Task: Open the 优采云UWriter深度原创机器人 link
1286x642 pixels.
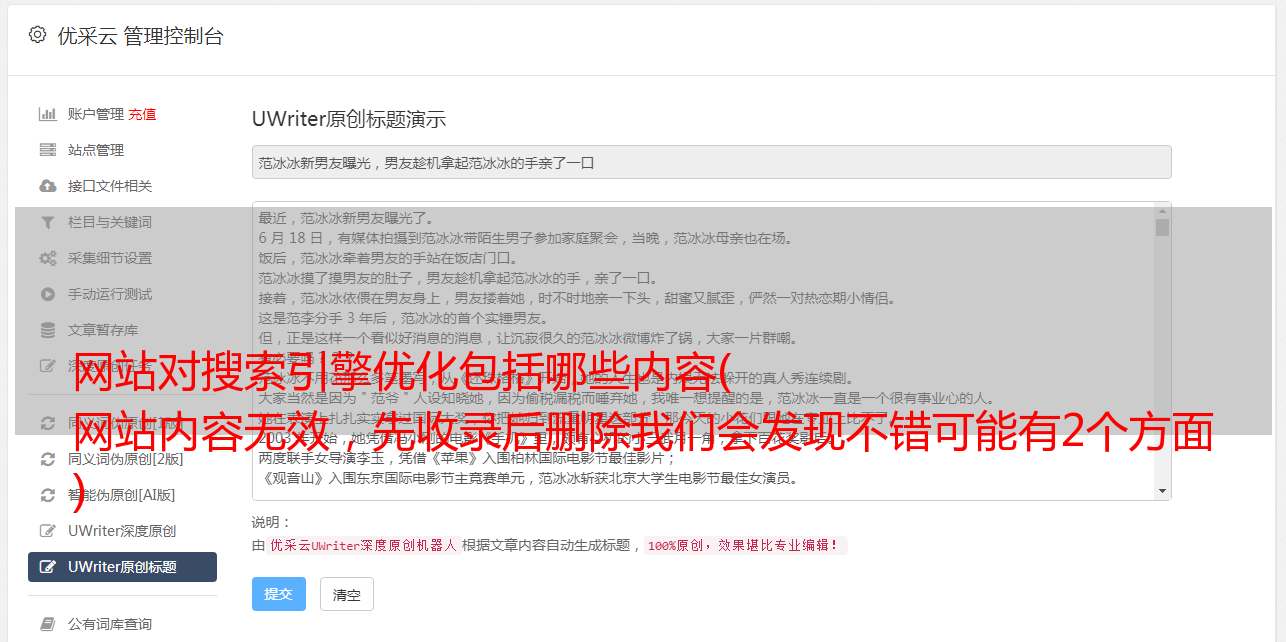Action: pos(364,546)
